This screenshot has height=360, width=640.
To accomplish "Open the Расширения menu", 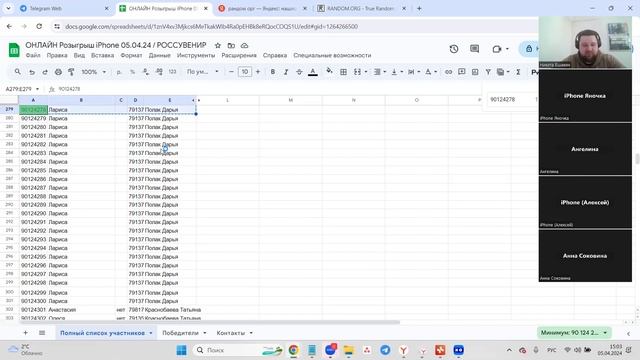I will pyautogui.click(x=239, y=55).
